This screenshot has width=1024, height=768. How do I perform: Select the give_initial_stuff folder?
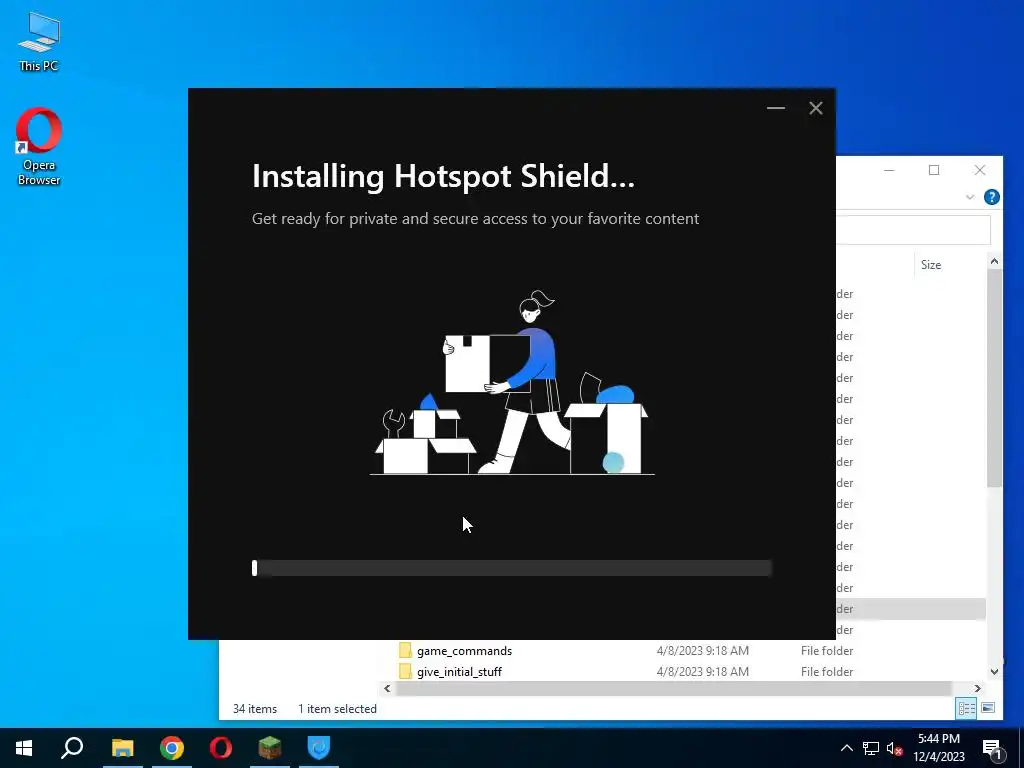(459, 671)
